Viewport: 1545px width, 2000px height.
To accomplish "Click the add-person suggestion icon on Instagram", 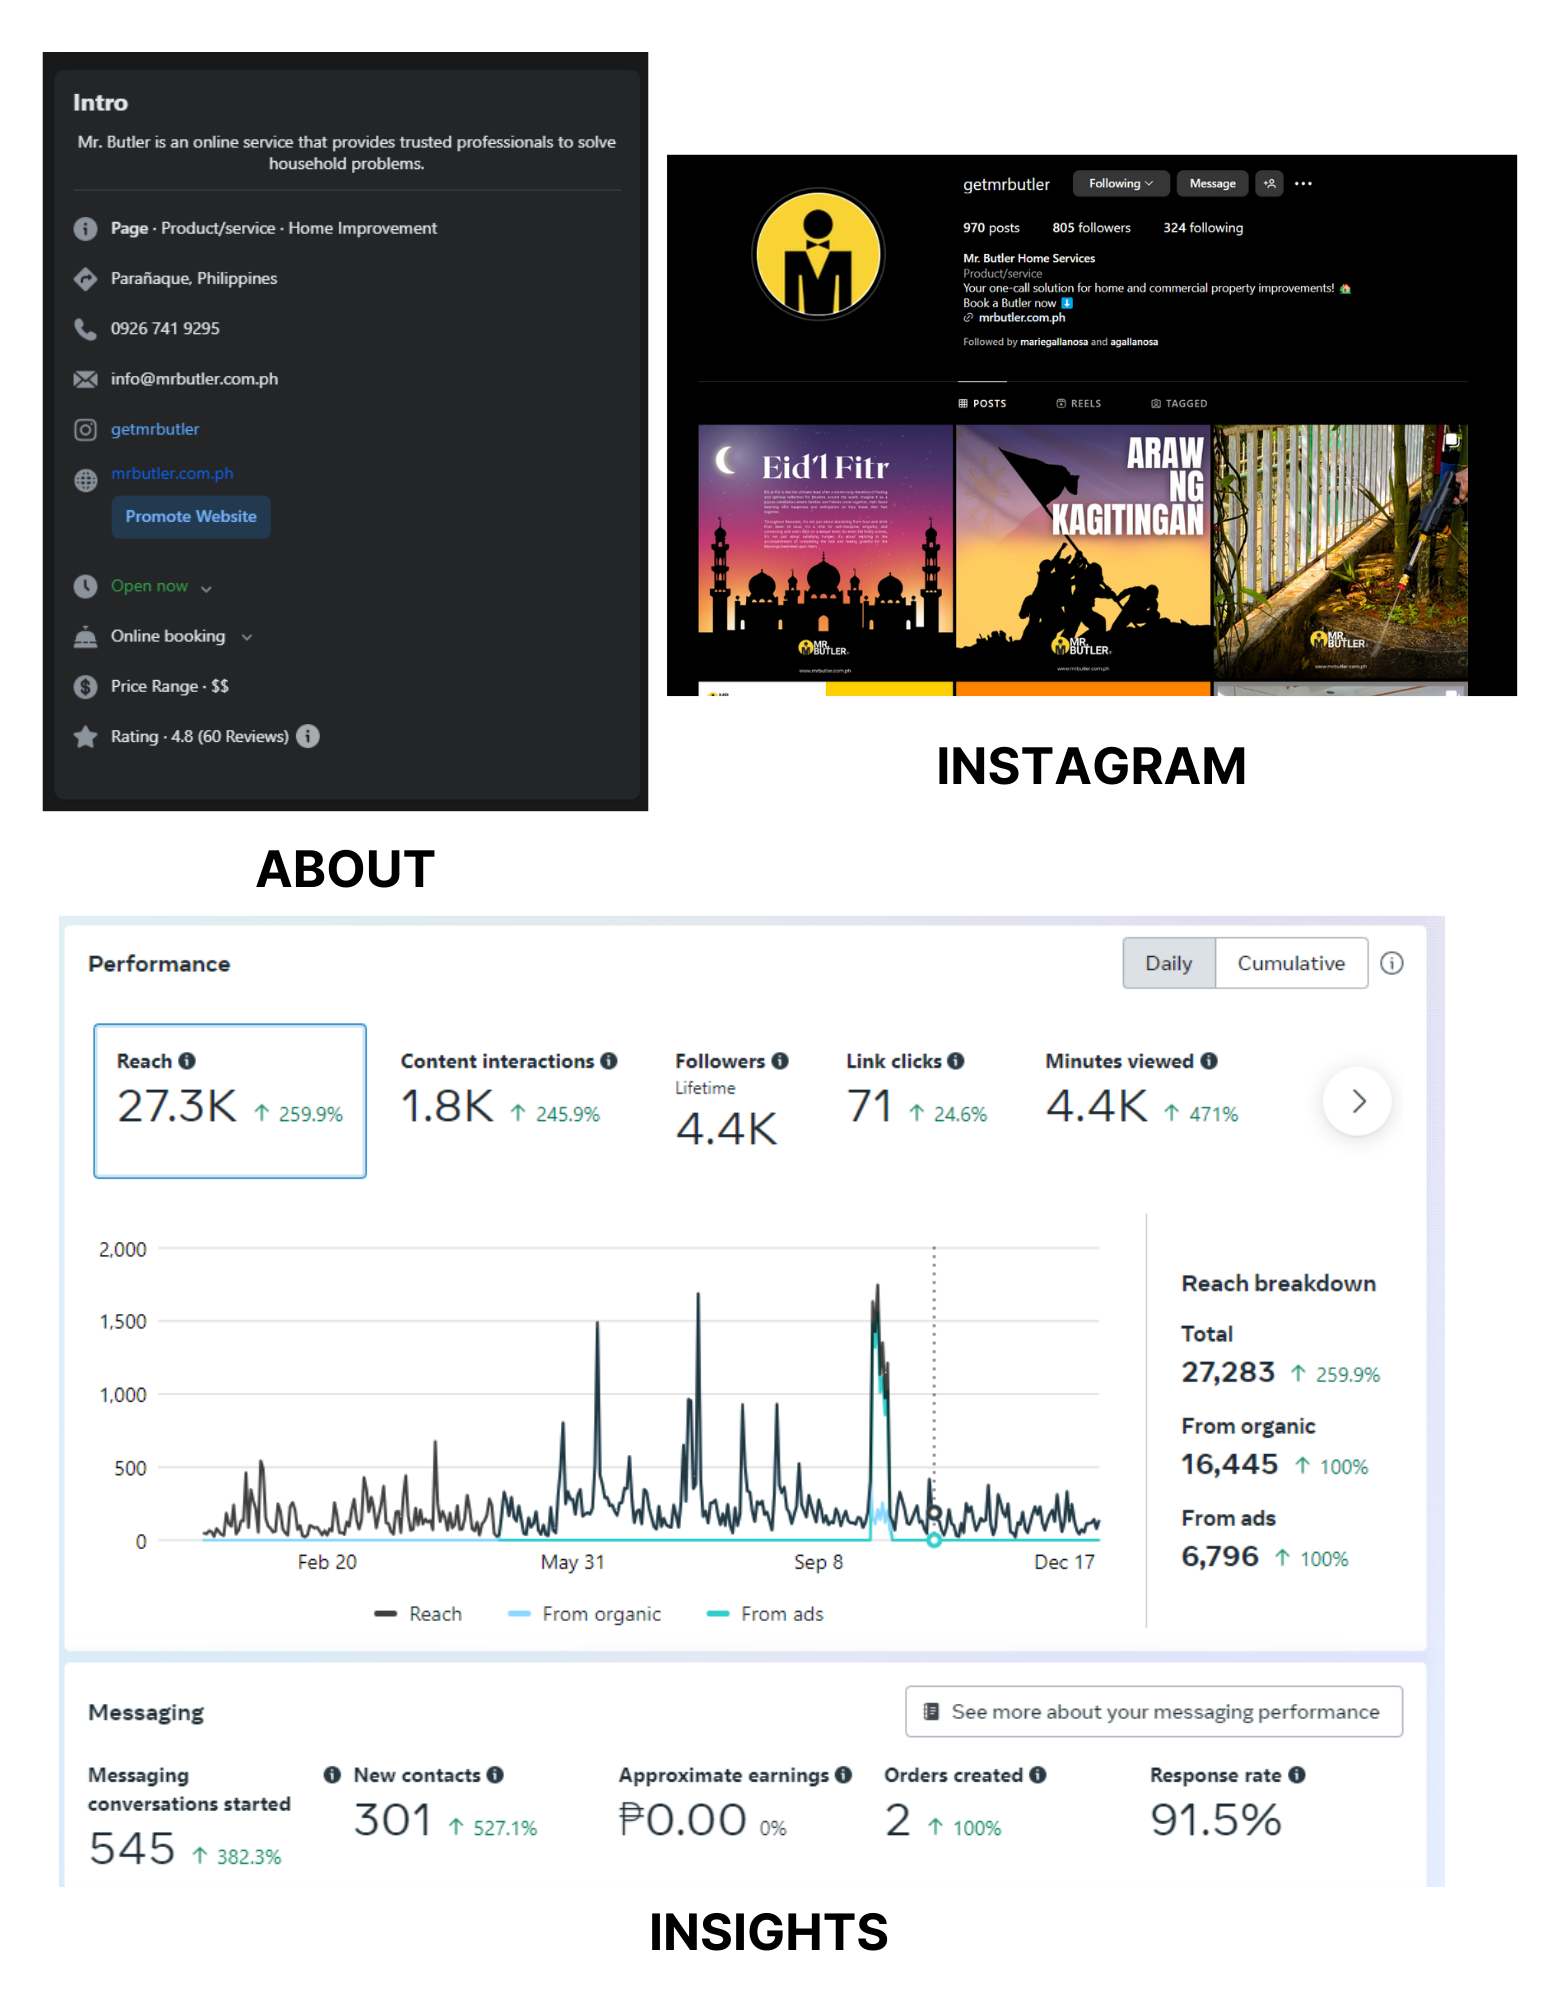I will point(1270,184).
